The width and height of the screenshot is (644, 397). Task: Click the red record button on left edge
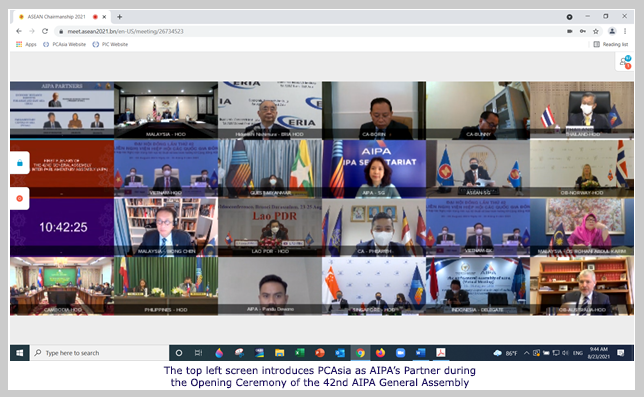(19, 198)
